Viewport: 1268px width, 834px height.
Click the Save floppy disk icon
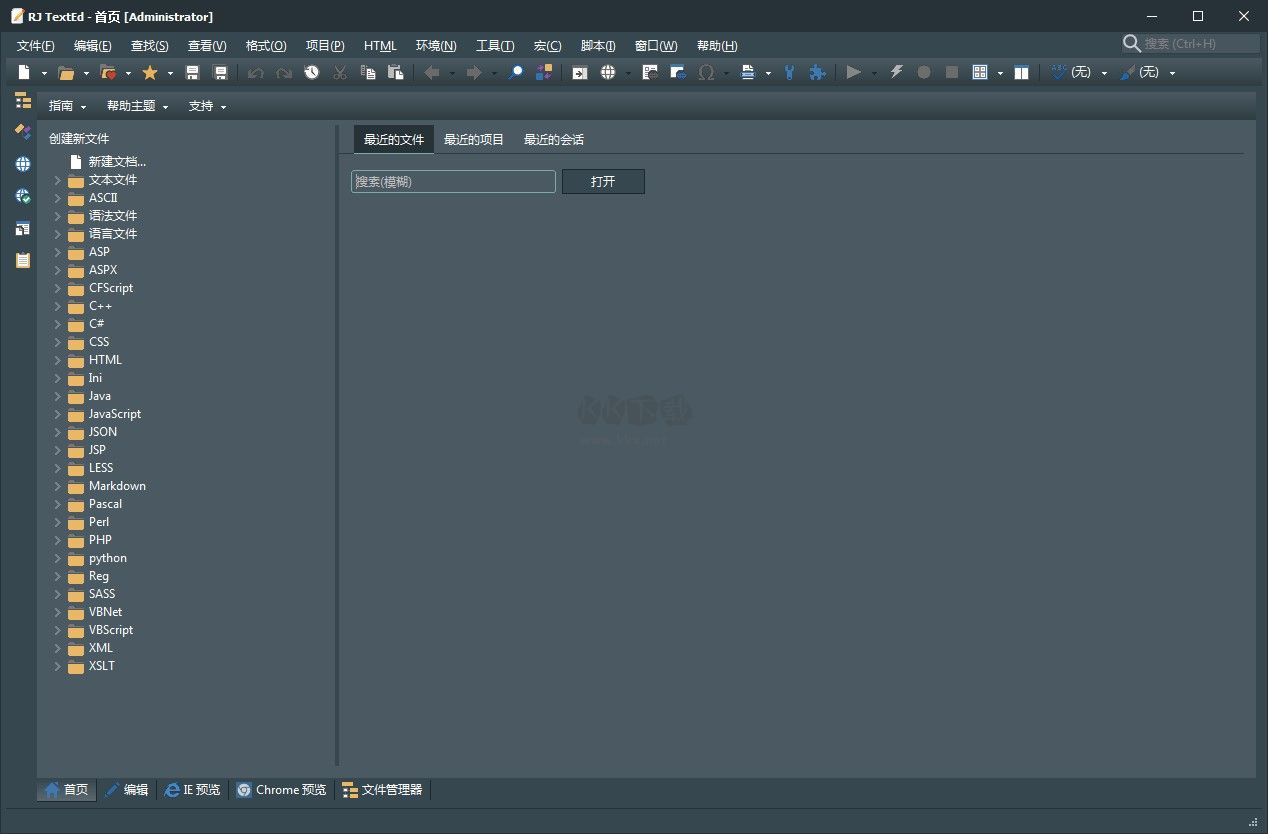click(193, 72)
